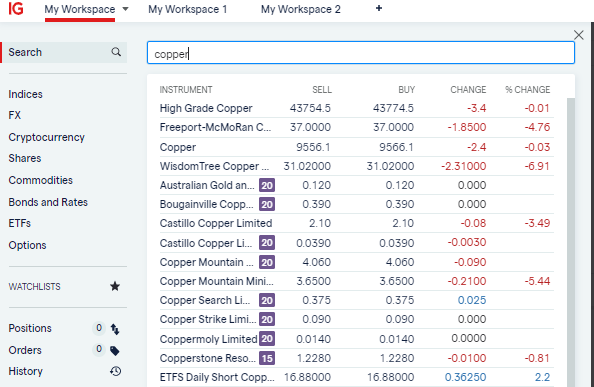The height and width of the screenshot is (387, 594).
Task: Open the Orders panel
Action: tap(25, 350)
